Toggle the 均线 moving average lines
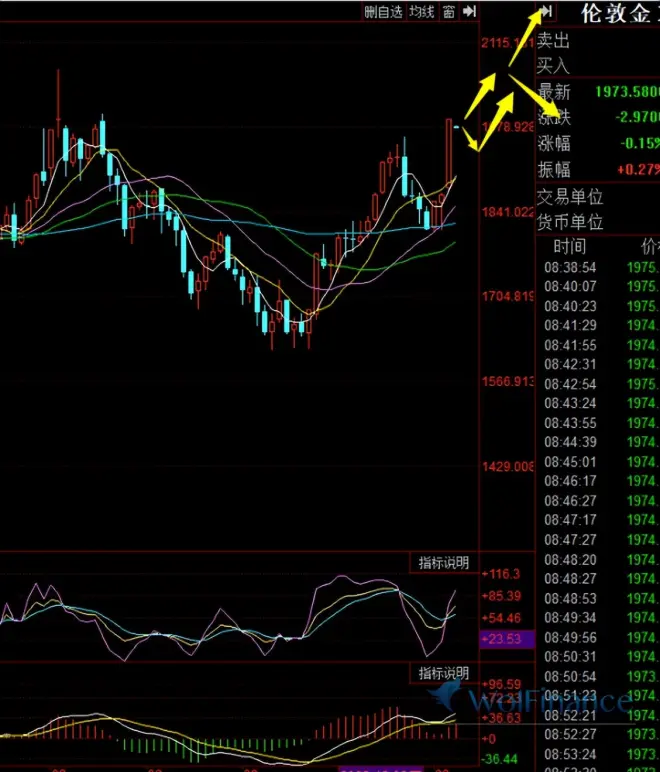Viewport: 660px width, 772px height. tap(422, 11)
